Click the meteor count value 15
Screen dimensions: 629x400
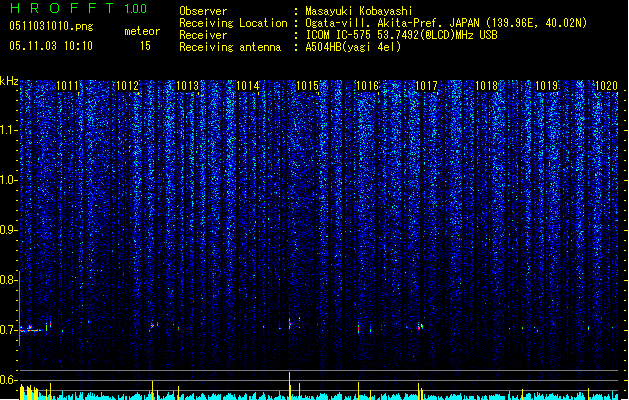tap(145, 46)
